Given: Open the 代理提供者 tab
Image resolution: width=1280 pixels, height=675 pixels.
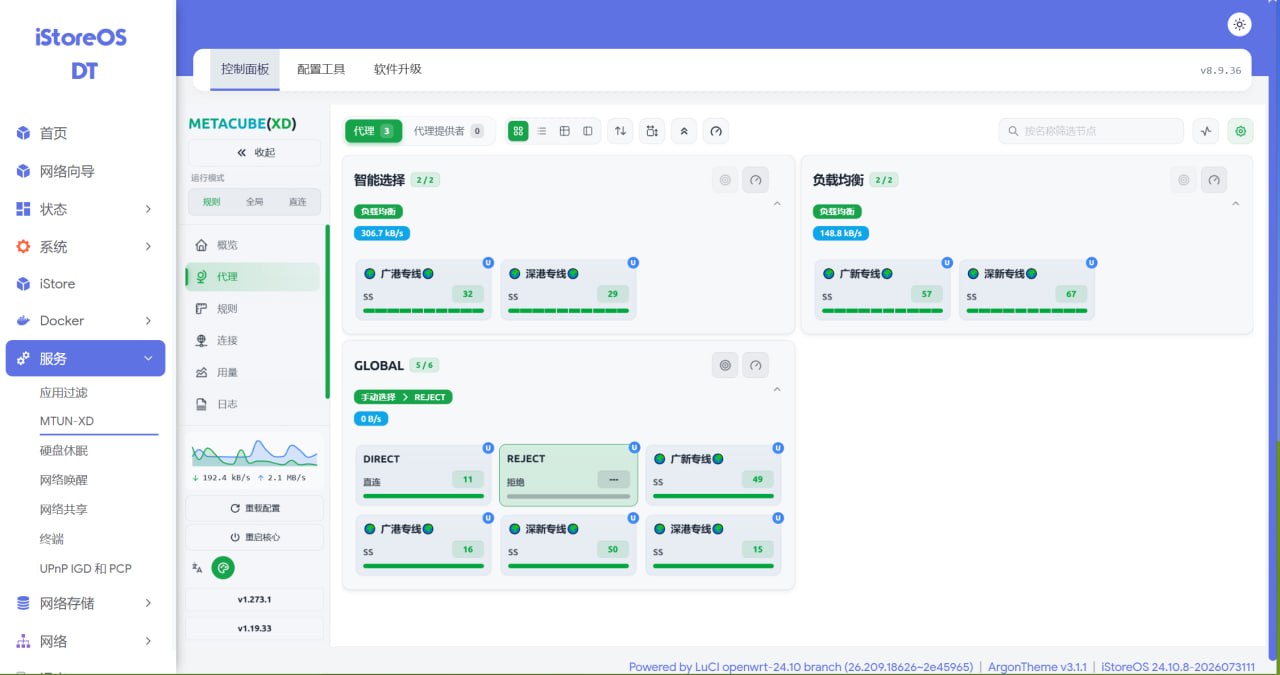Looking at the screenshot, I should [448, 131].
